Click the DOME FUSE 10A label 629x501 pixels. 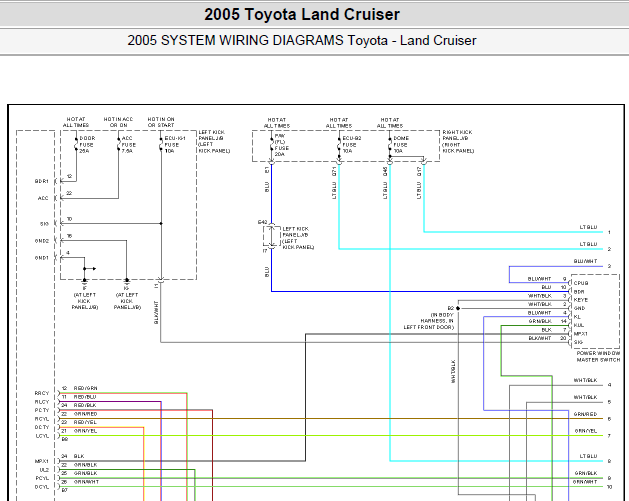(401, 145)
